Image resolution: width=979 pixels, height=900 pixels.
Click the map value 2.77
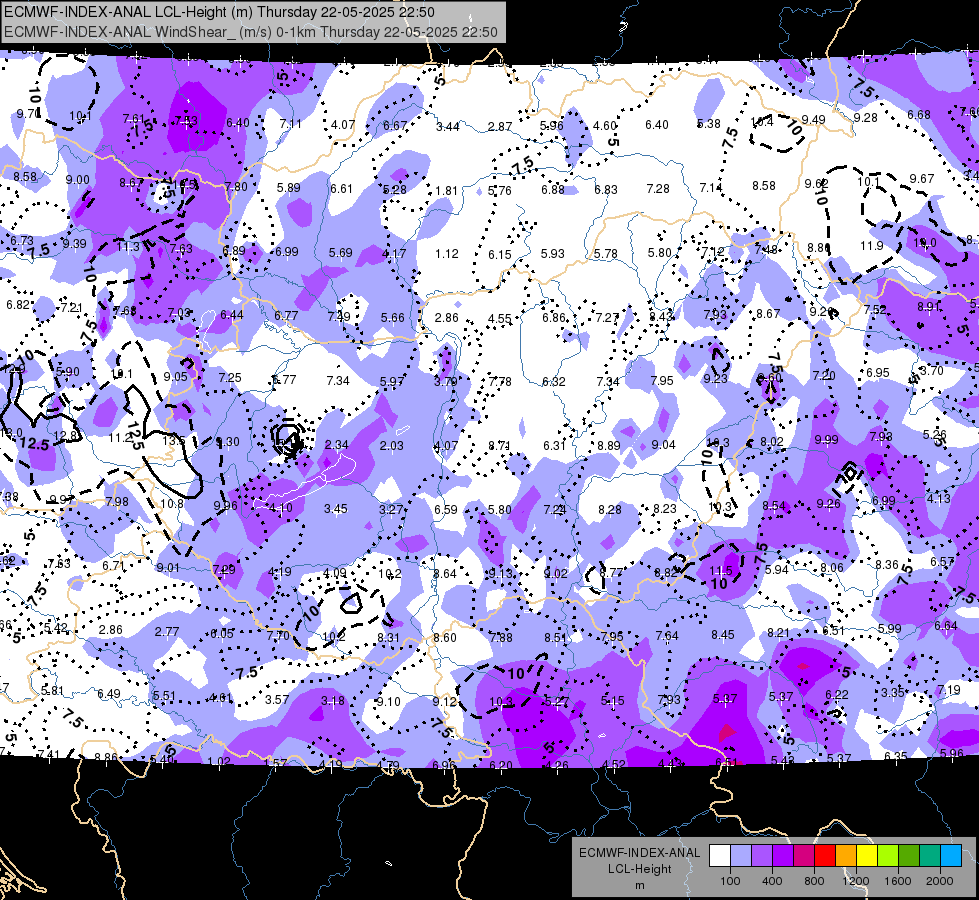tap(167, 631)
